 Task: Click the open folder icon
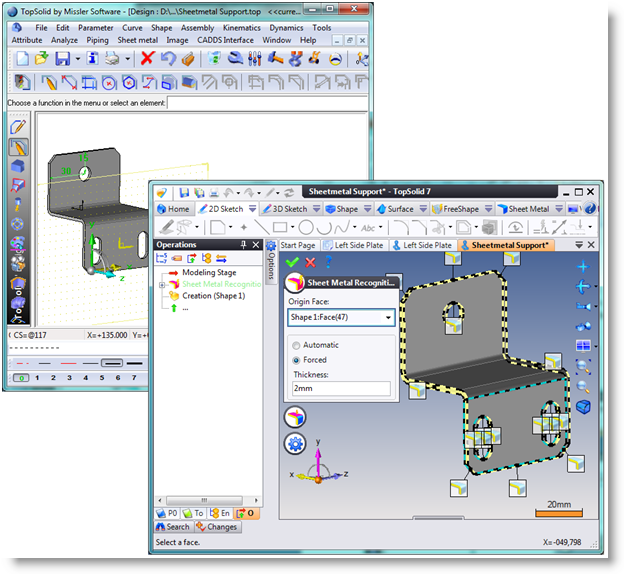click(x=42, y=59)
